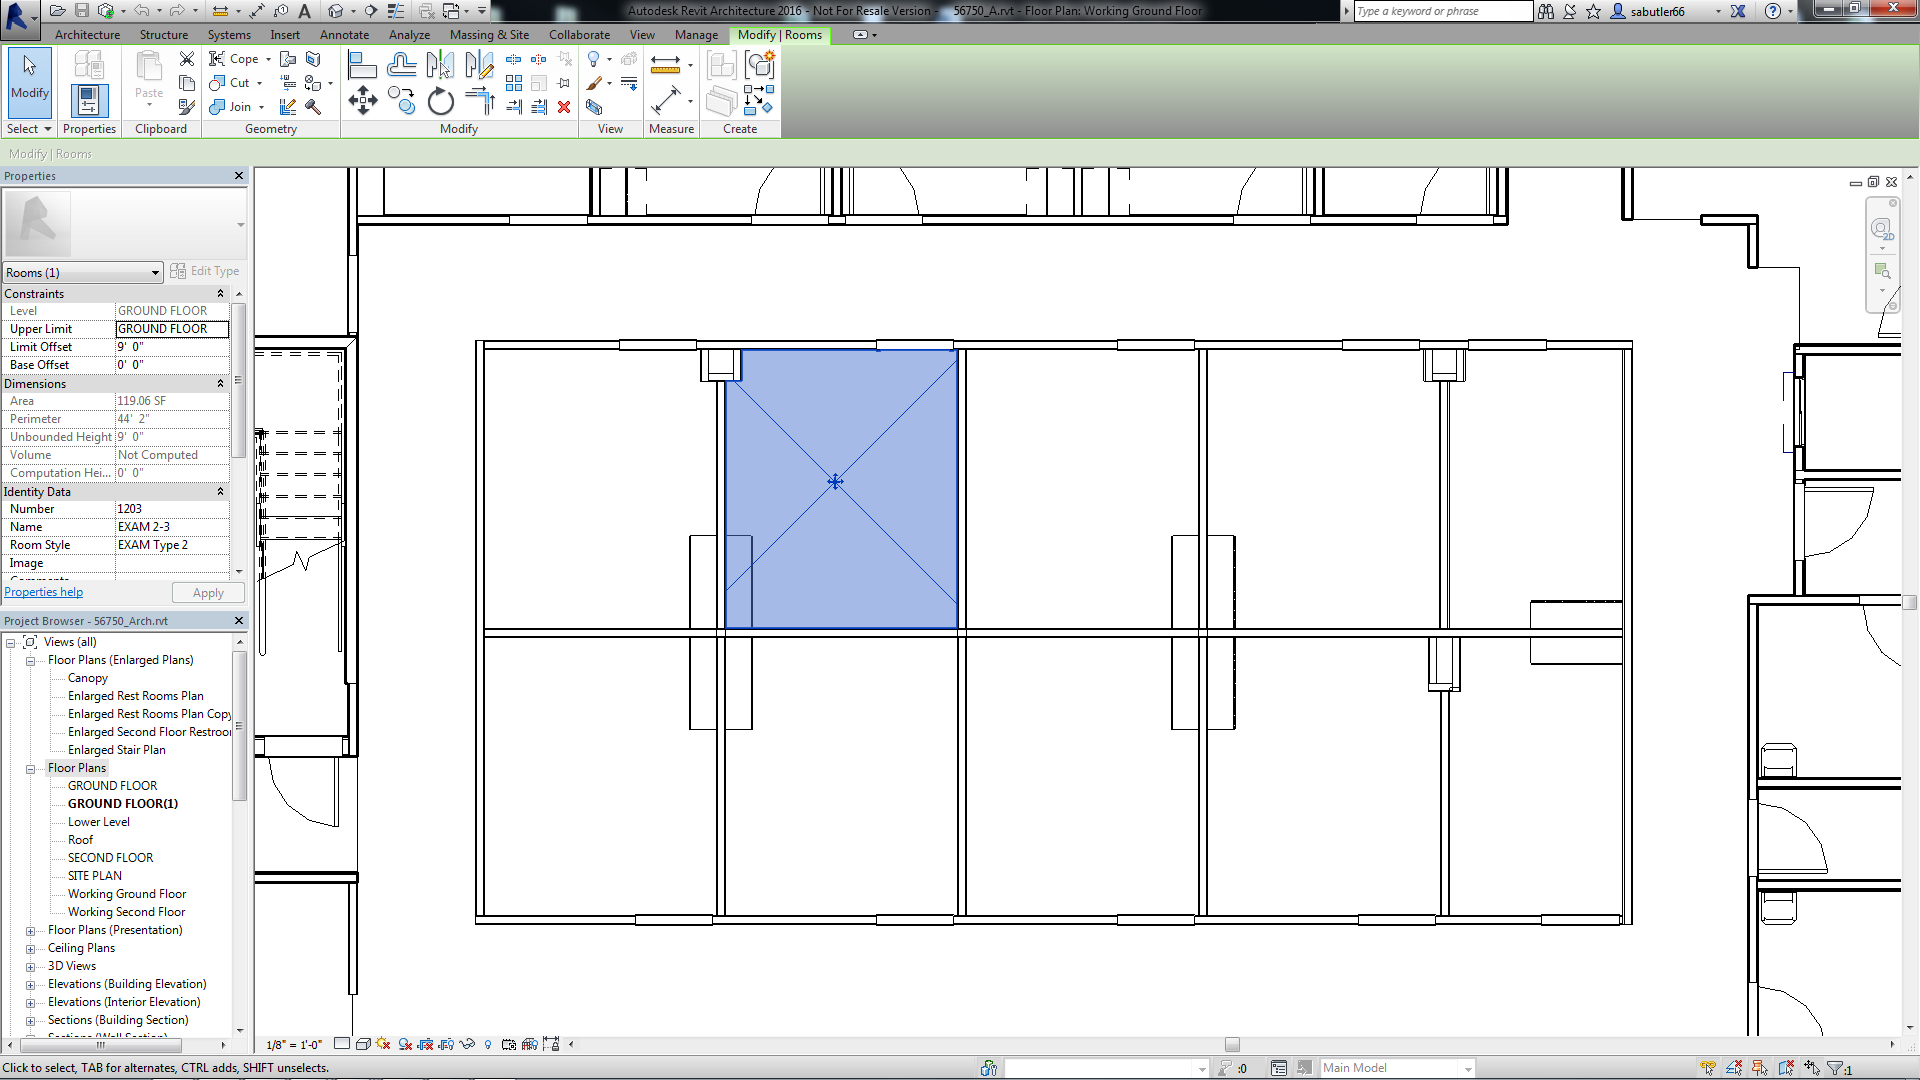The image size is (1920, 1080).
Task: Click the Offset tool icon
Action: tap(402, 65)
